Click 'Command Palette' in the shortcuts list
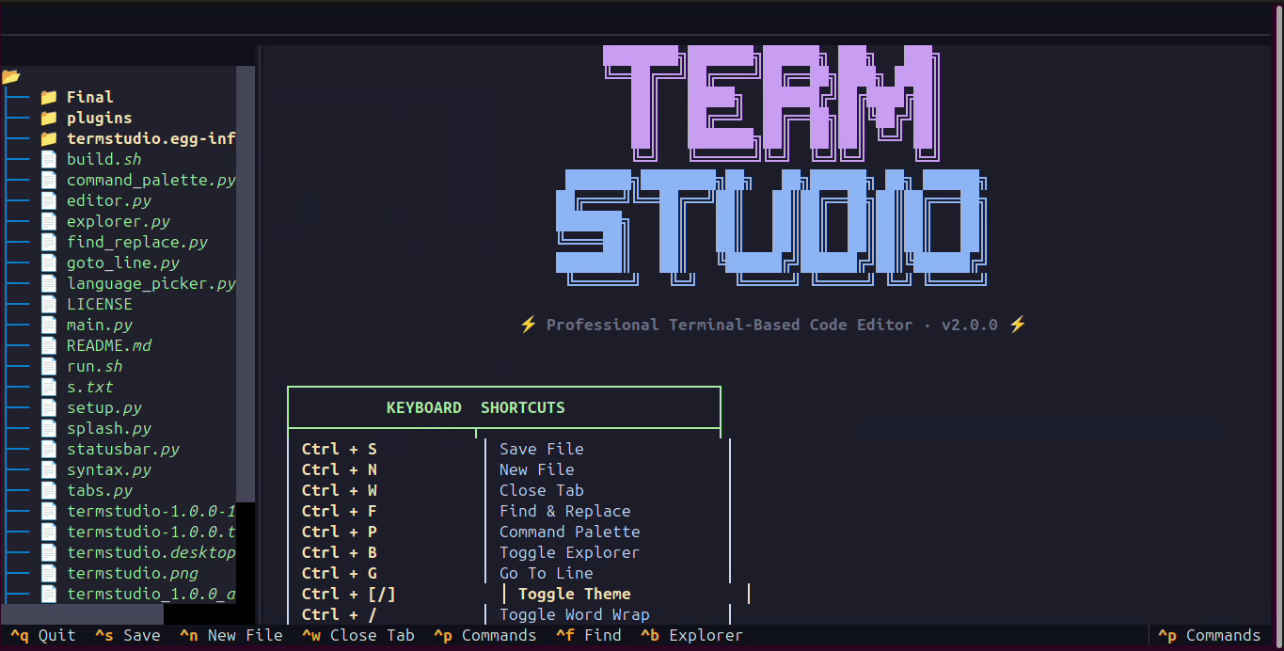Screen dimensions: 1284x651 tap(570, 532)
